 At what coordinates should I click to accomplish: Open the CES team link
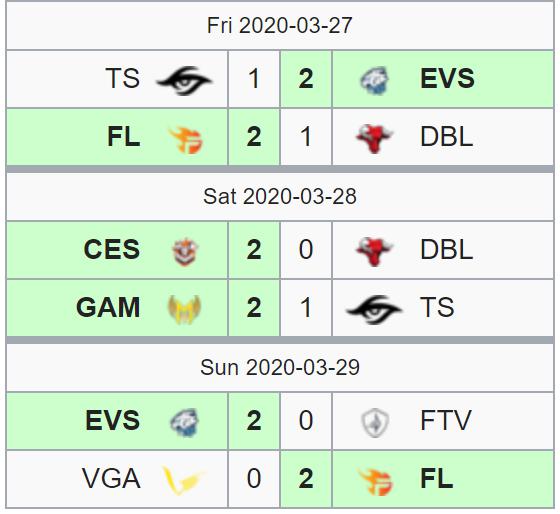(111, 249)
